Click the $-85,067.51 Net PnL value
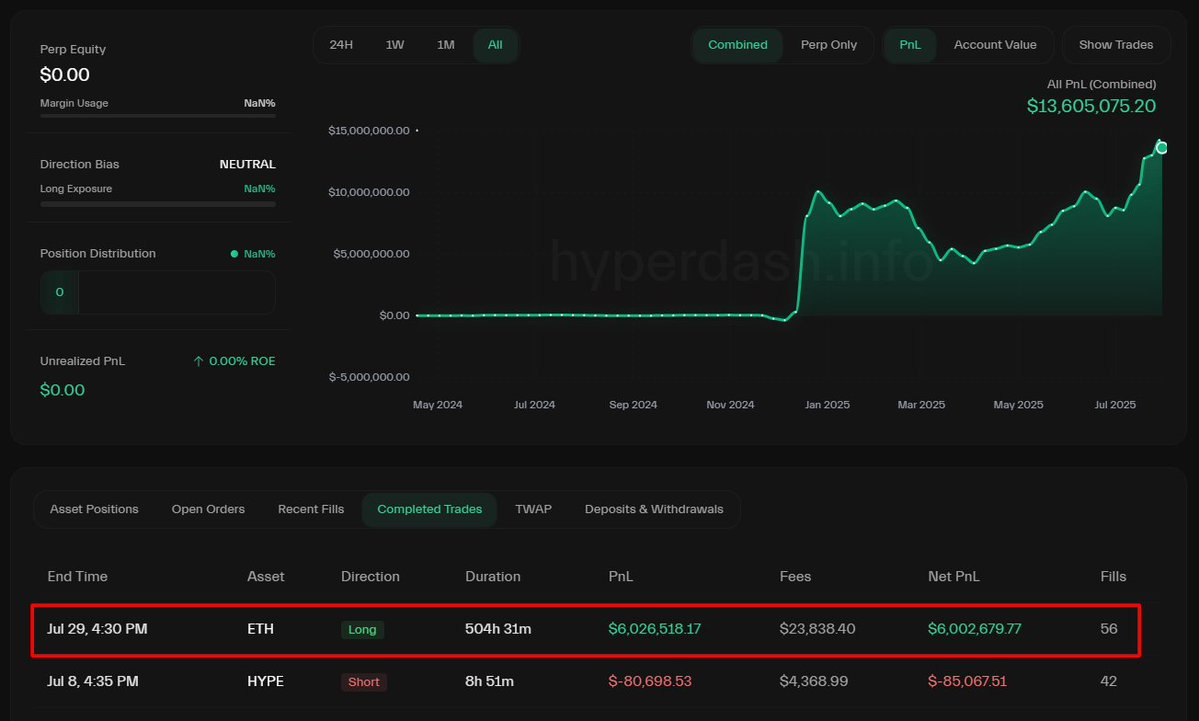Viewport: 1199px width, 721px height. [967, 681]
